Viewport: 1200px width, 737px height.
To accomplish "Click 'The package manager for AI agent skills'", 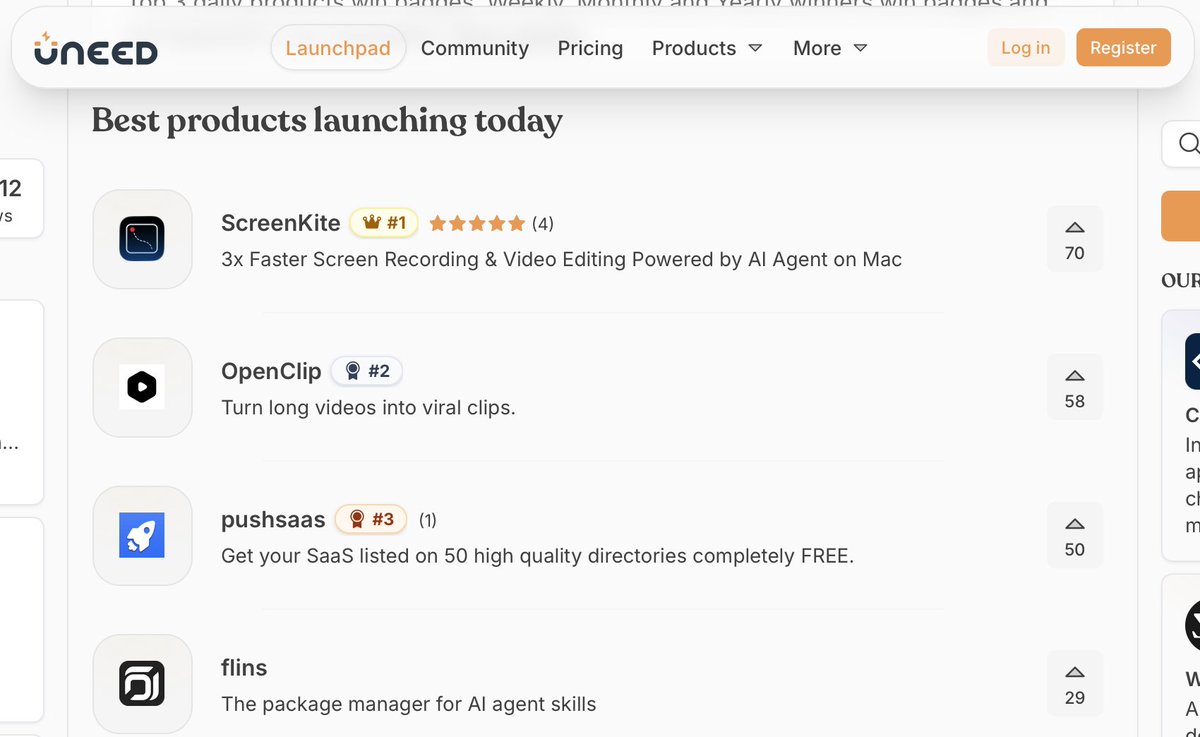I will (408, 704).
